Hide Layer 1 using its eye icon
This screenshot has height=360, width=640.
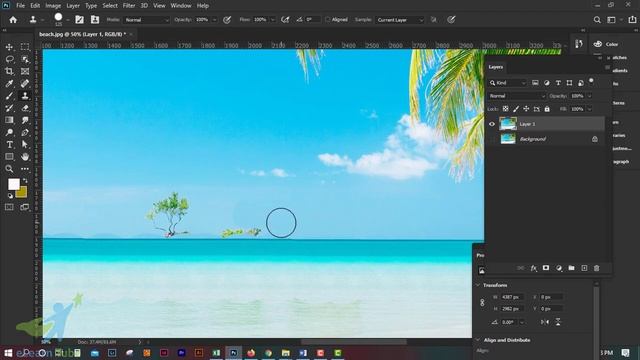coord(492,124)
